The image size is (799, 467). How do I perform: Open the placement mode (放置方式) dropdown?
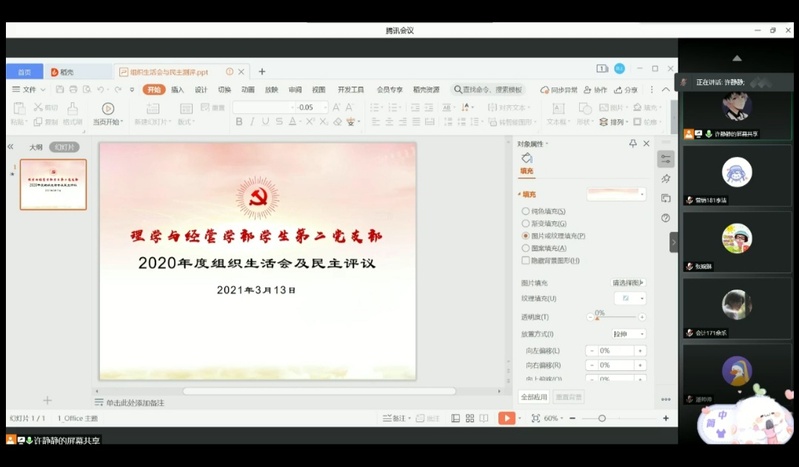point(628,334)
